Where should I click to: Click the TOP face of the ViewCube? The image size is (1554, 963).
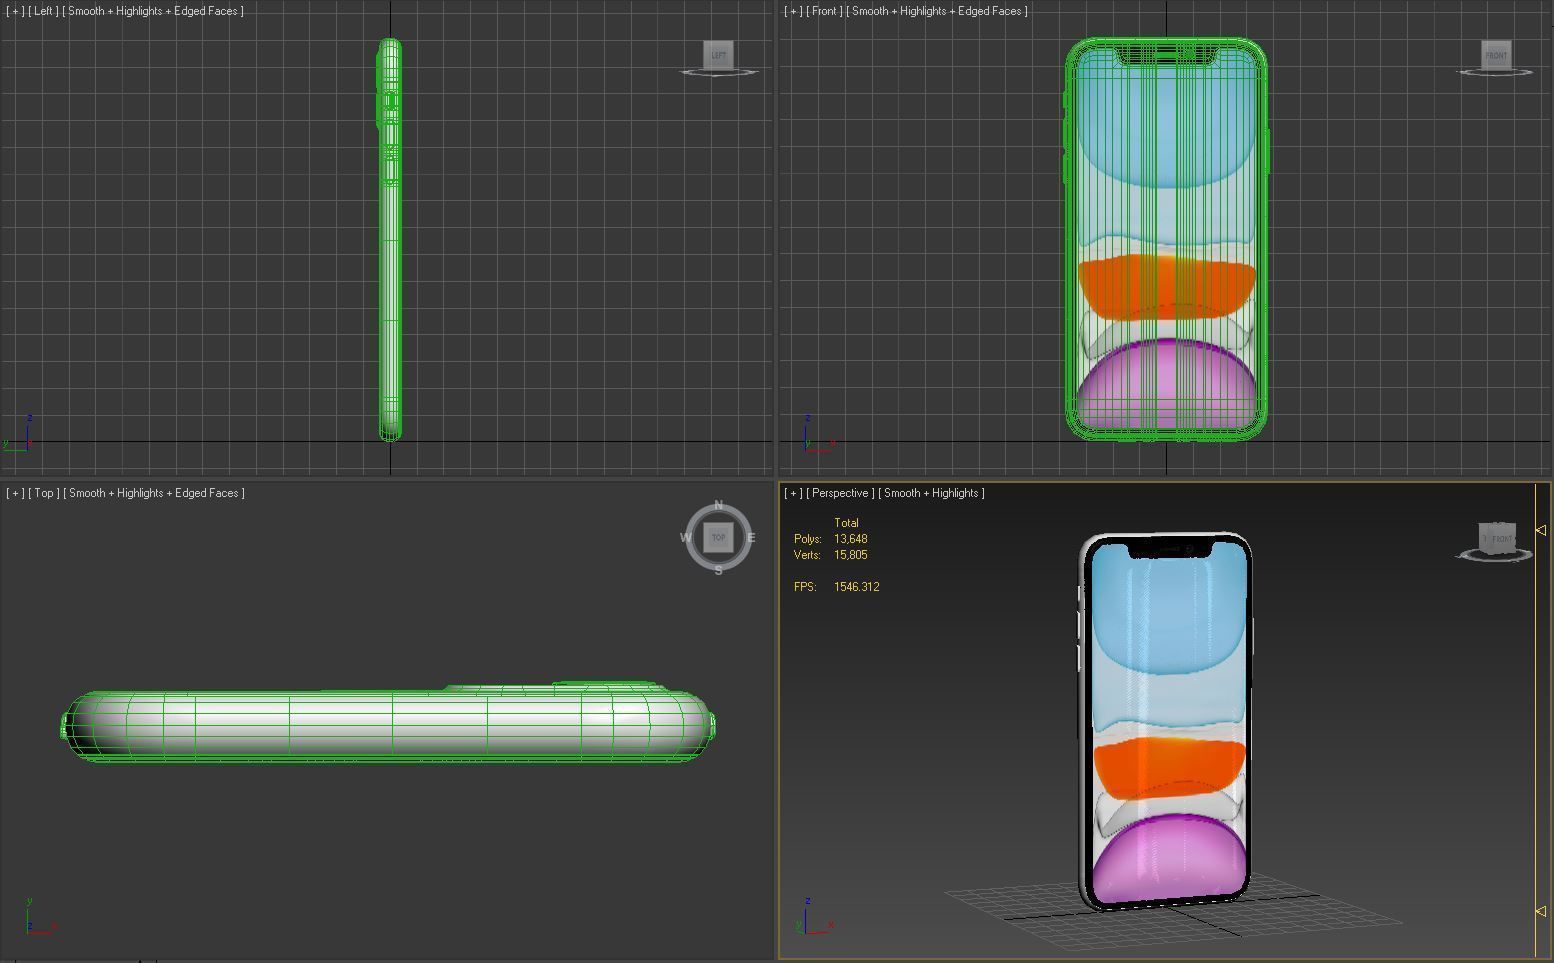[718, 537]
